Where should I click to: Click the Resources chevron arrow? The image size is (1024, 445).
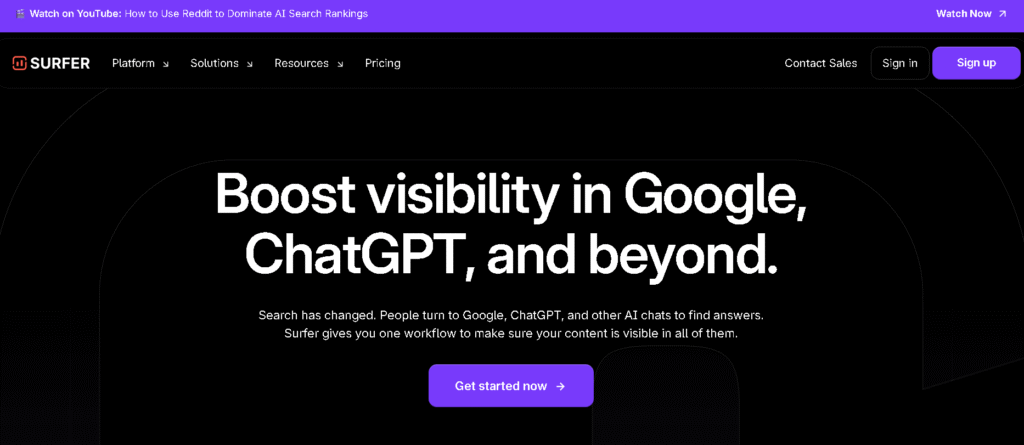click(340, 64)
